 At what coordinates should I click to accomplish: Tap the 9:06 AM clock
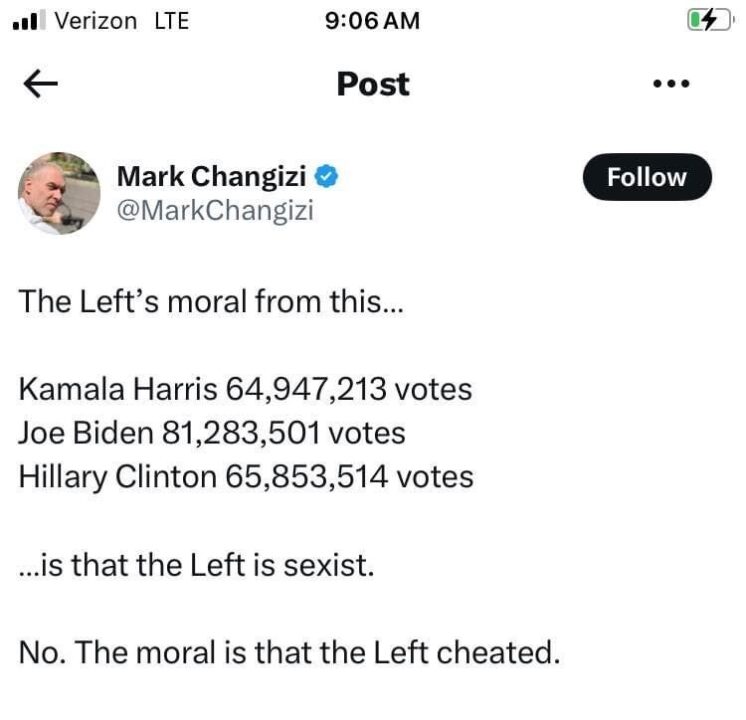coord(372,20)
